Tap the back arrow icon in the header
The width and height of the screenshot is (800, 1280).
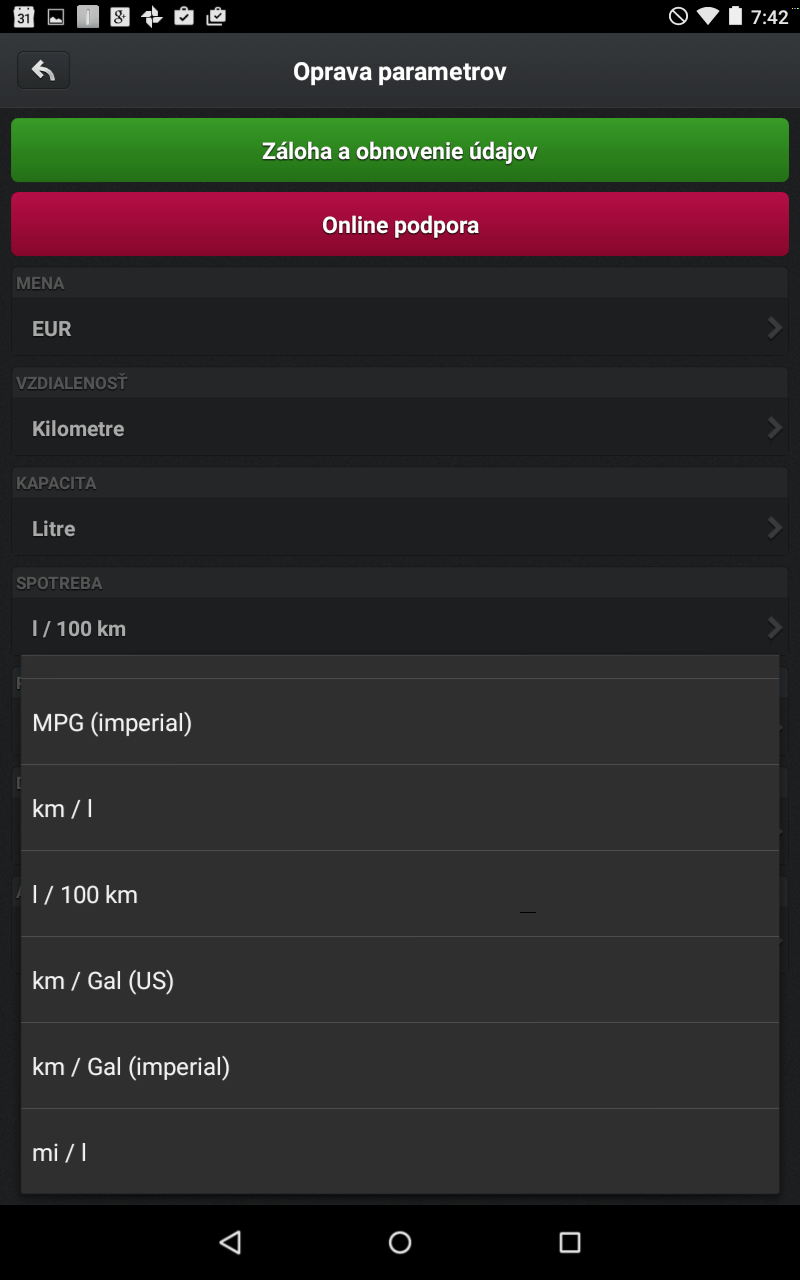pyautogui.click(x=43, y=70)
